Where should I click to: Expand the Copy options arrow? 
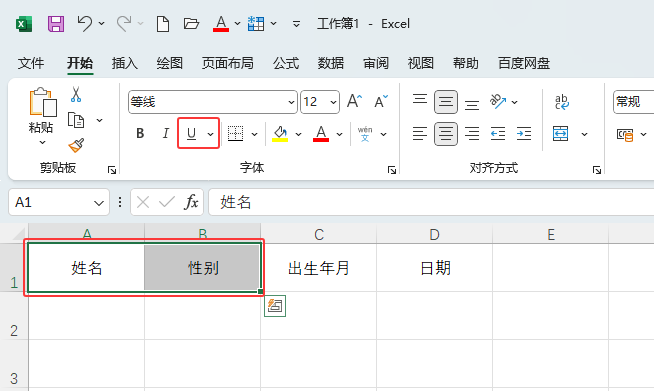click(x=100, y=121)
